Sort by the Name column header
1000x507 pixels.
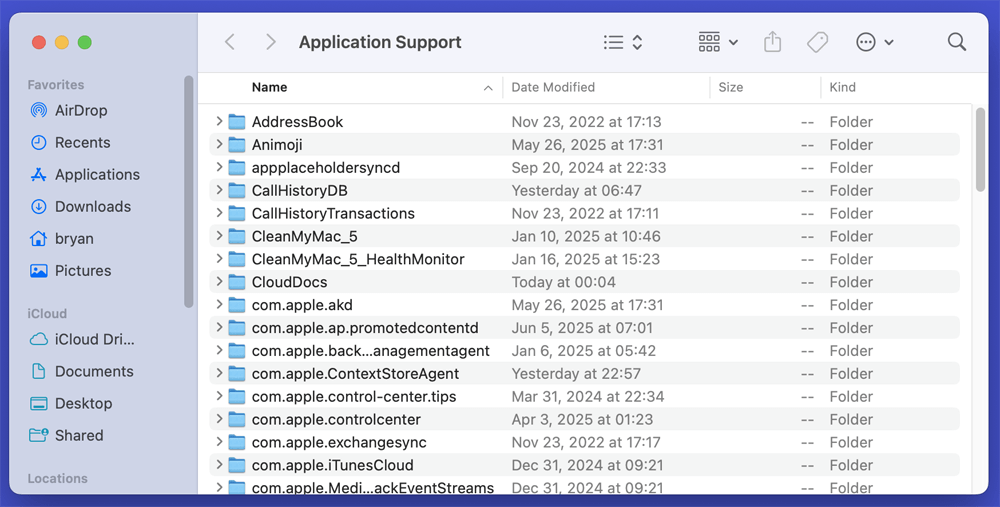click(270, 87)
